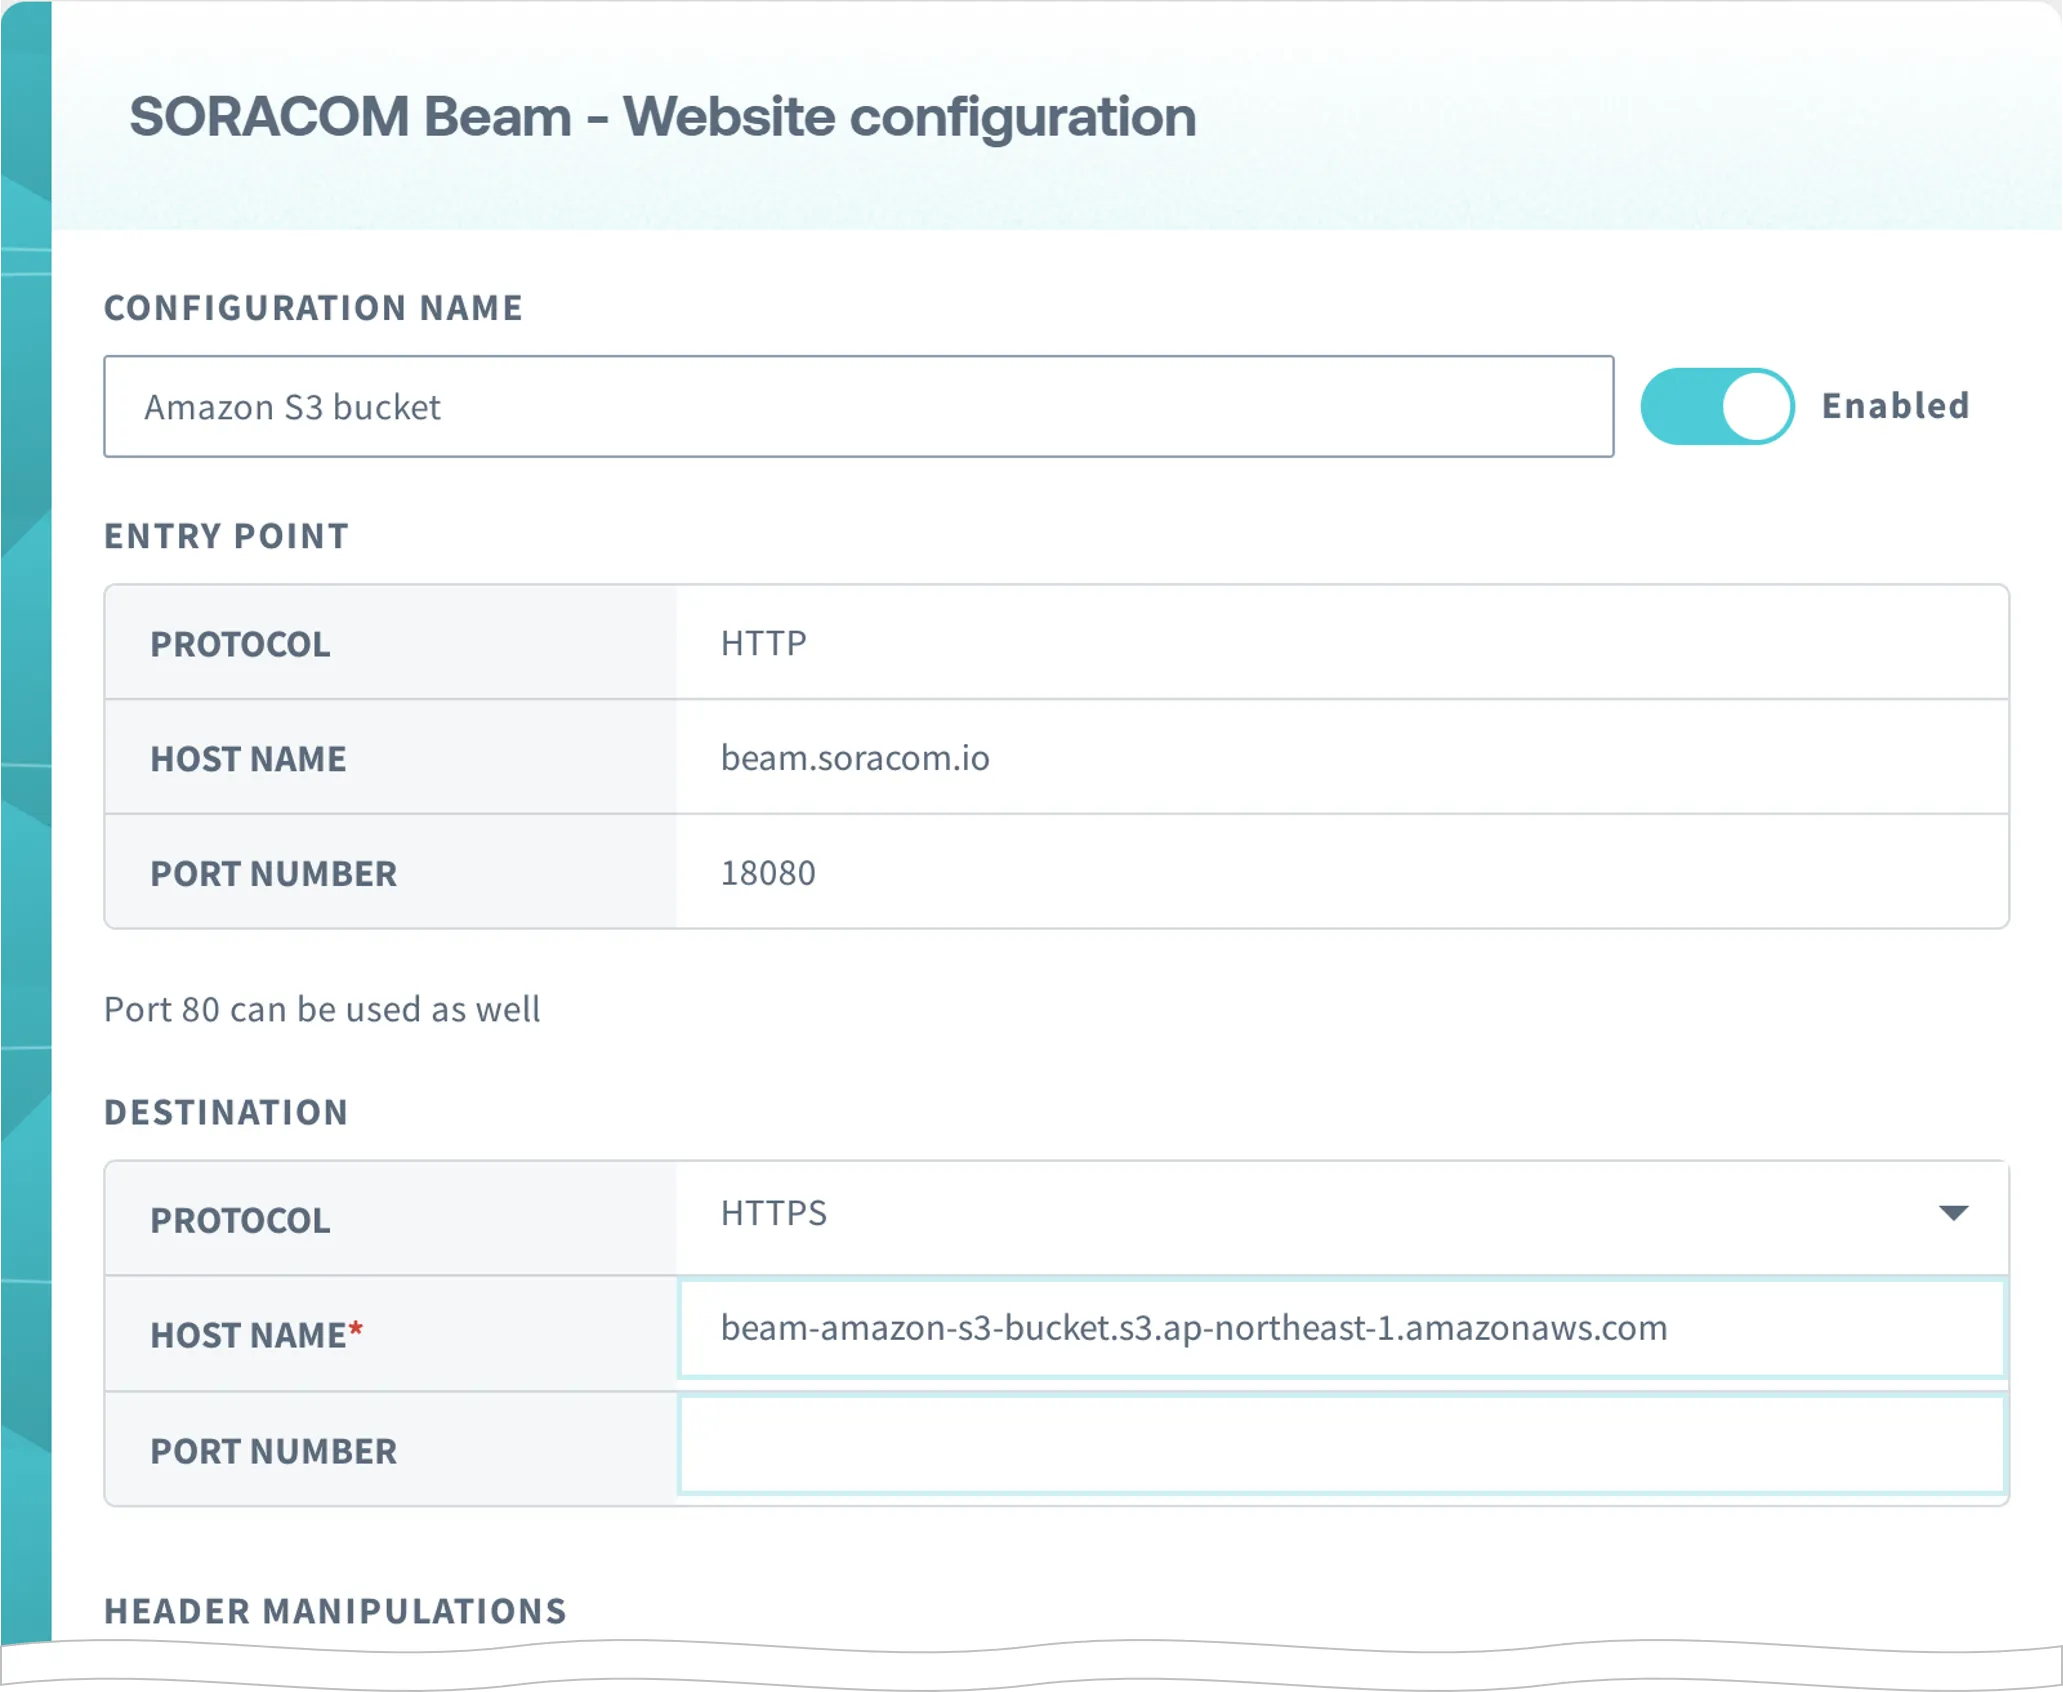This screenshot has width=2063, height=1692.
Task: Click the Destination PROTOCOL label
Action: coord(240,1220)
